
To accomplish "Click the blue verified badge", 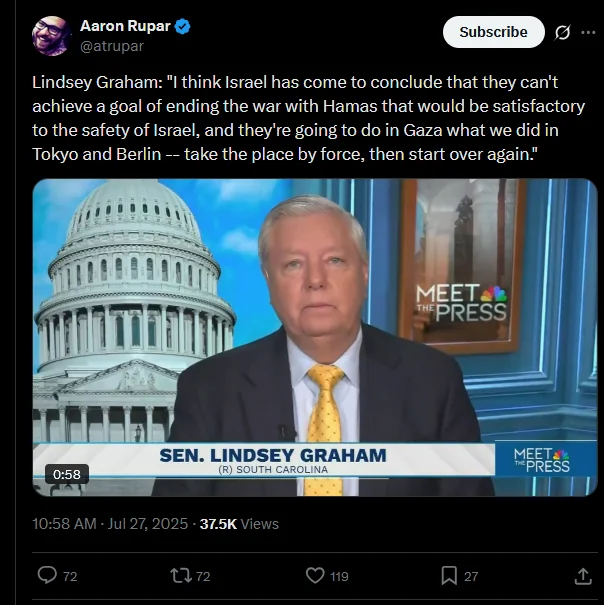I will [183, 27].
